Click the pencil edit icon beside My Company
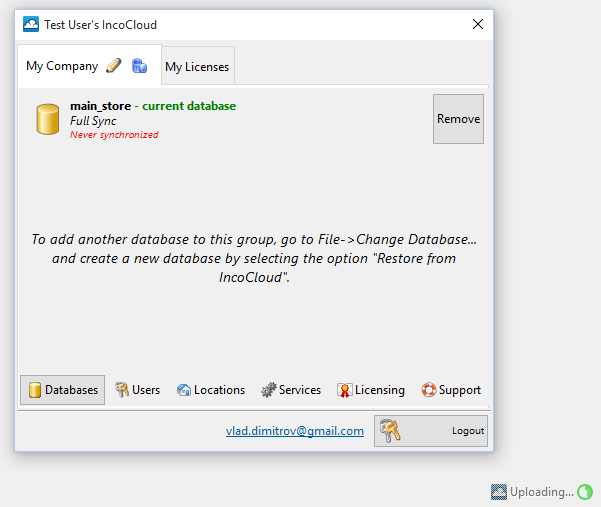 pyautogui.click(x=113, y=66)
